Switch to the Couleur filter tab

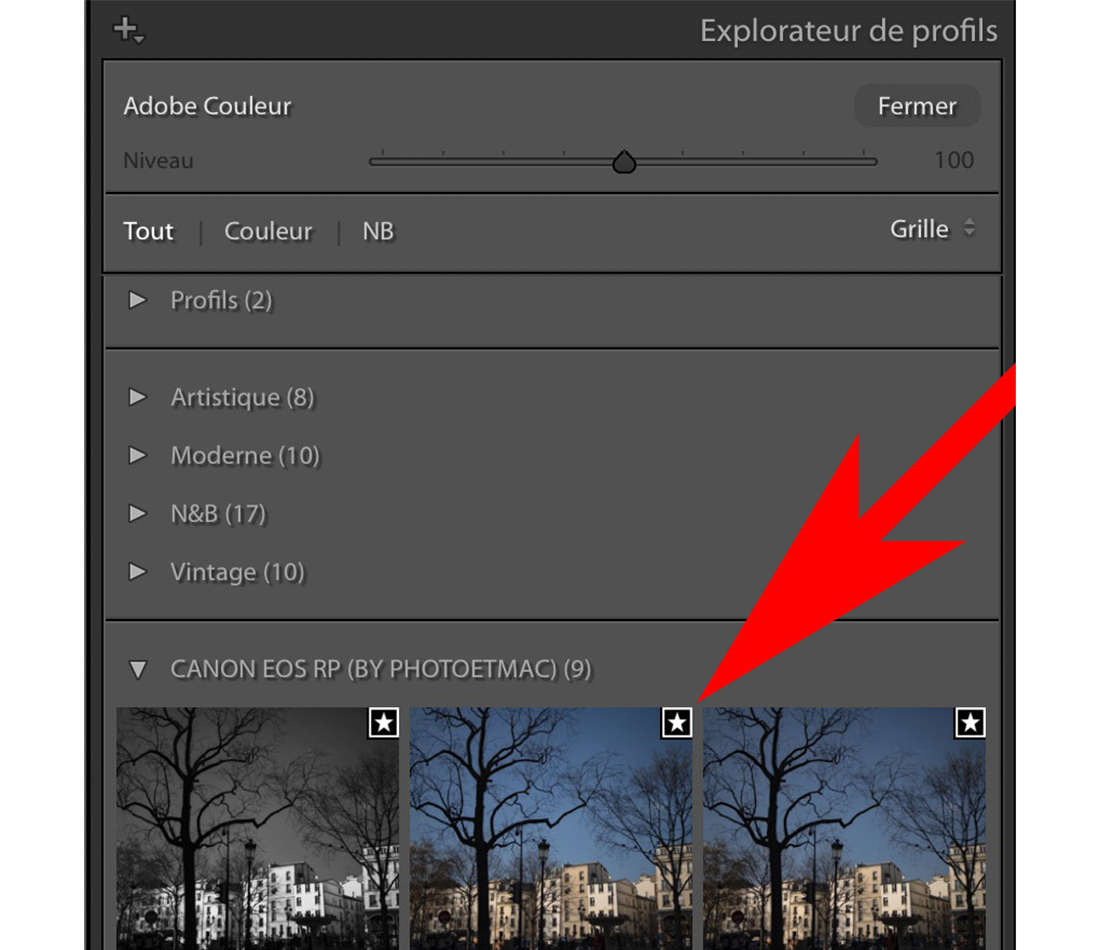pos(268,231)
